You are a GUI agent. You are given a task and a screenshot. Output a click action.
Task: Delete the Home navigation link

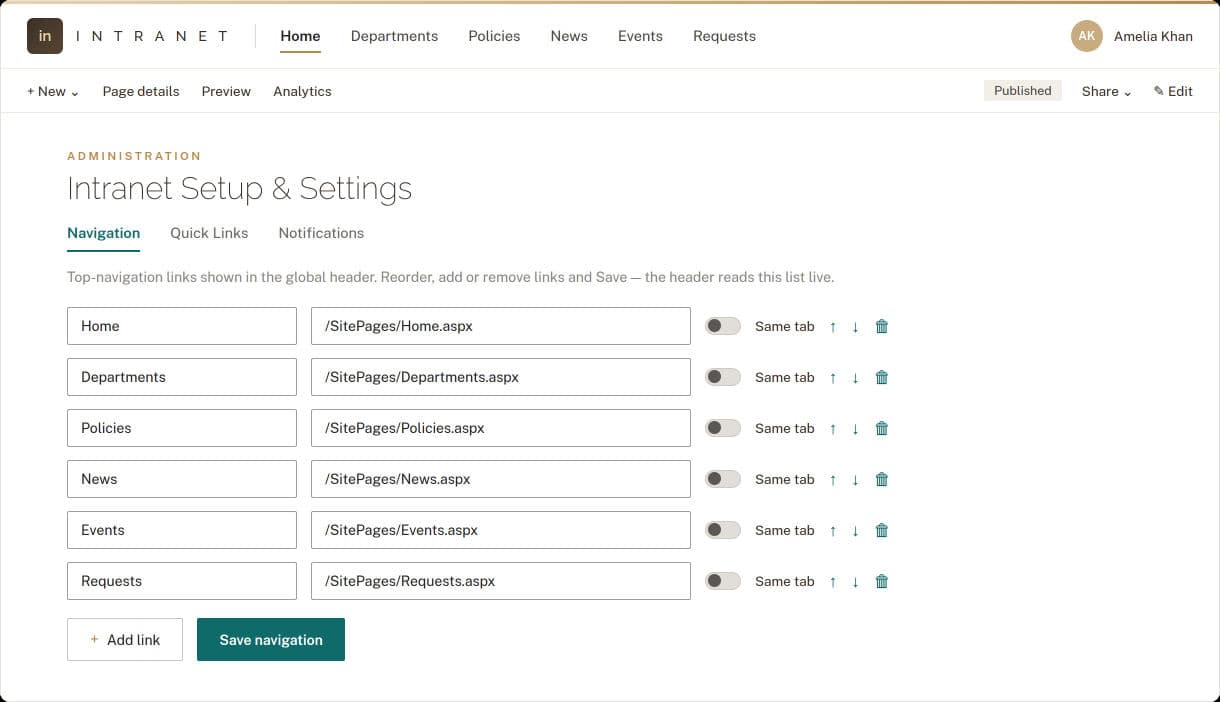pyautogui.click(x=882, y=326)
